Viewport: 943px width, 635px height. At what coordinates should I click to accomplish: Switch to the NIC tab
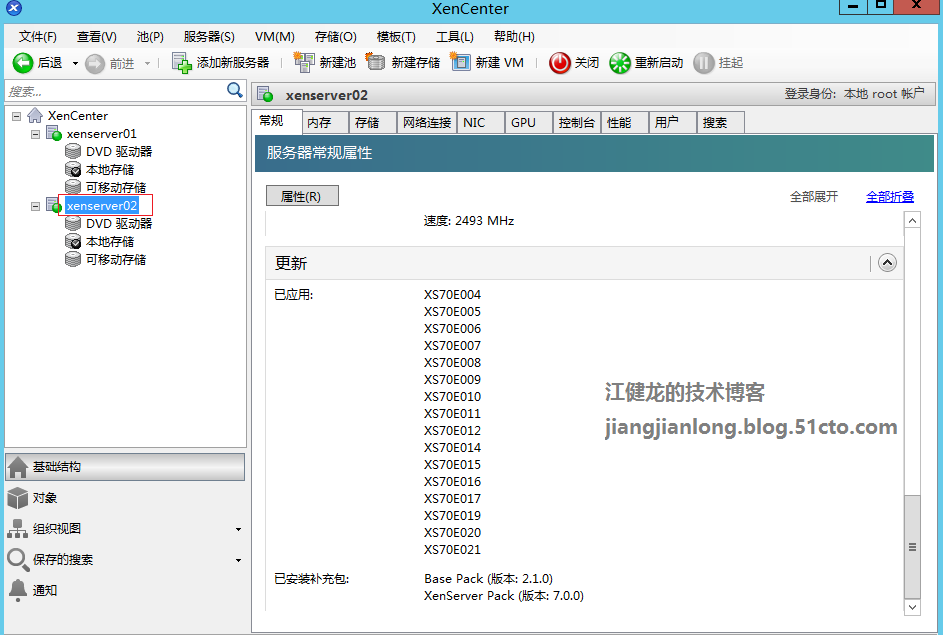coord(481,123)
